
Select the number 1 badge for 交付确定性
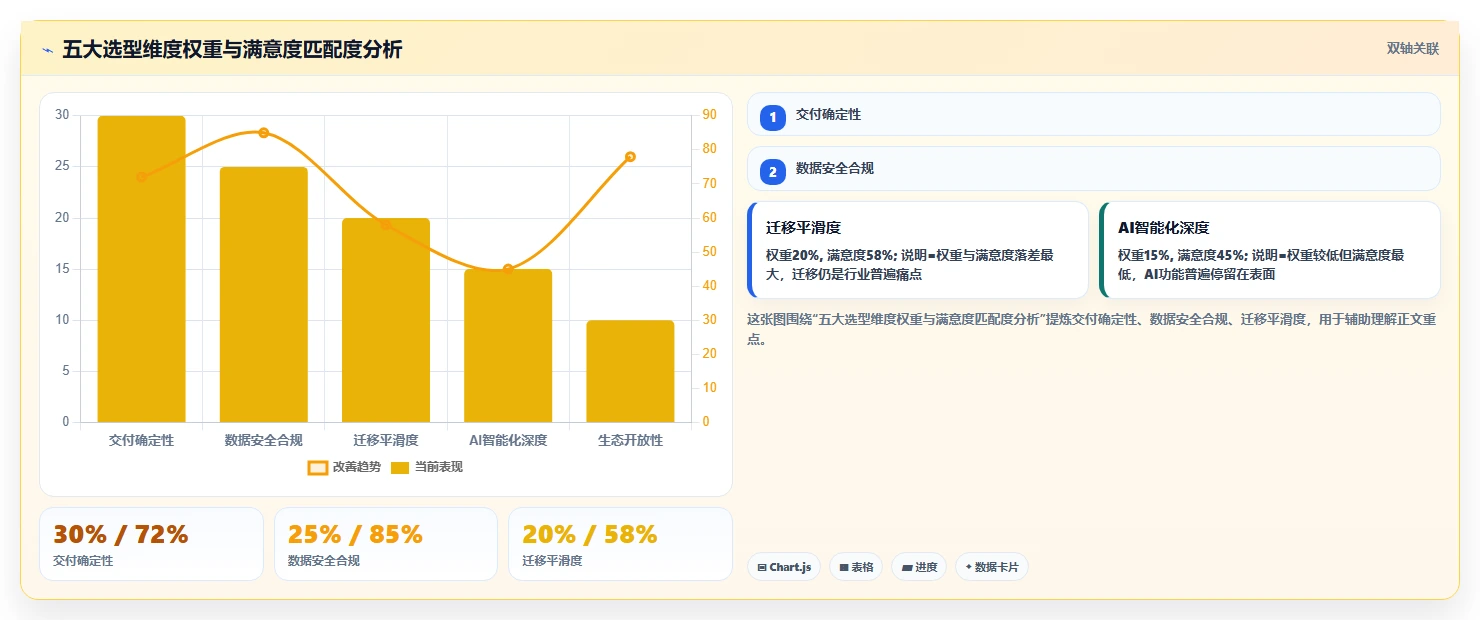tap(772, 117)
